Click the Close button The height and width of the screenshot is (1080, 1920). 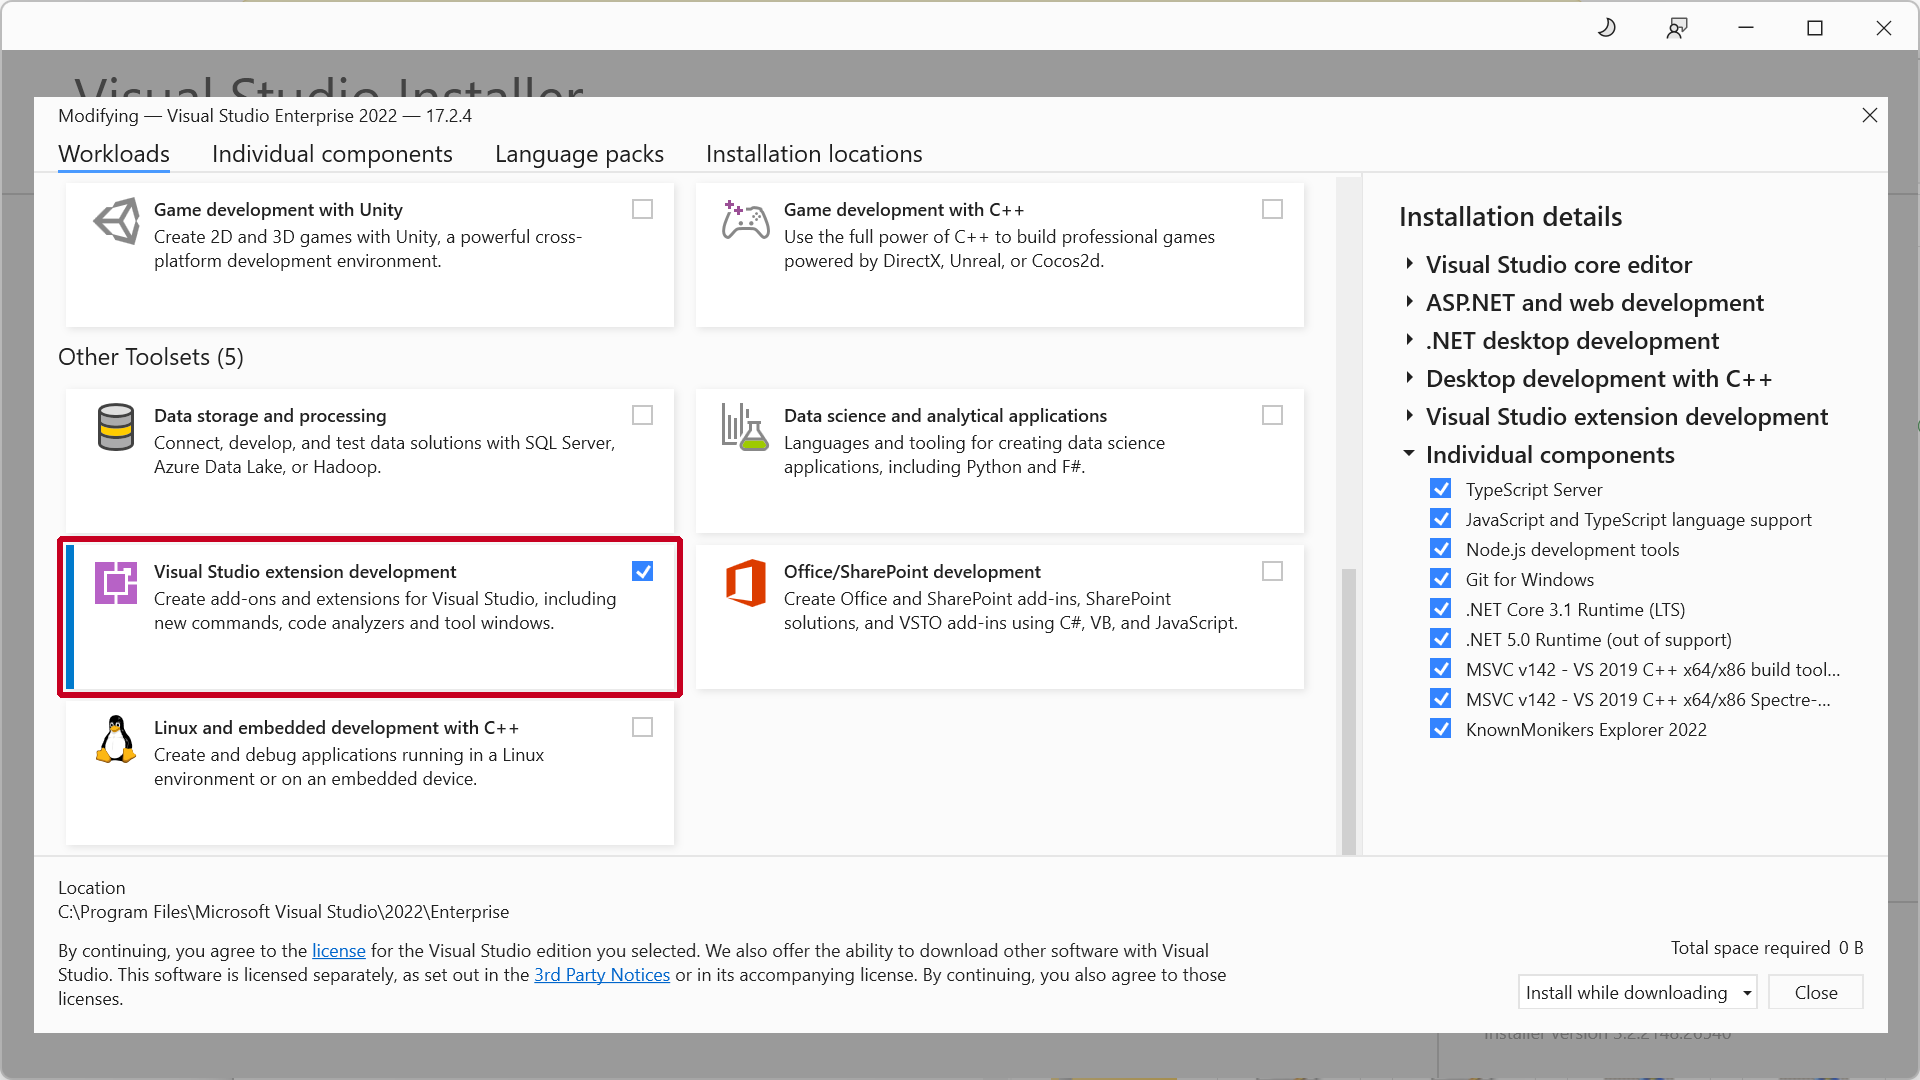coord(1816,993)
